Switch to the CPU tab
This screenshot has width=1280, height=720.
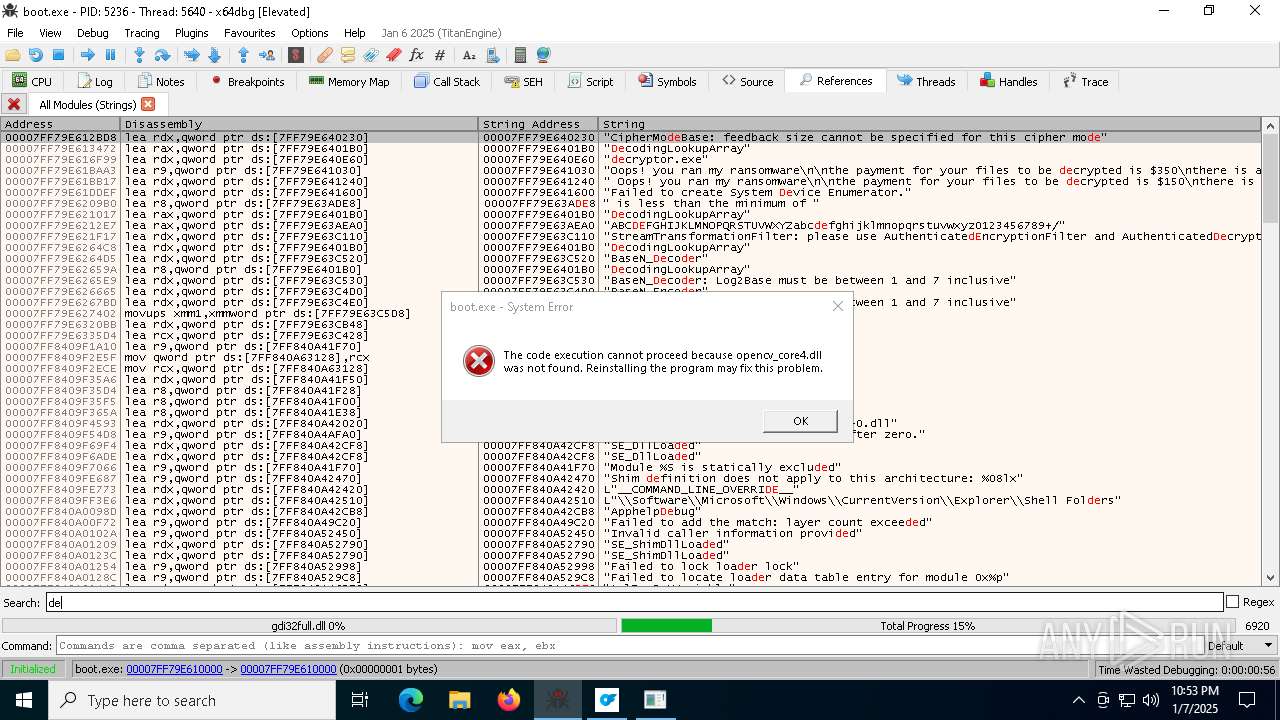[32, 82]
